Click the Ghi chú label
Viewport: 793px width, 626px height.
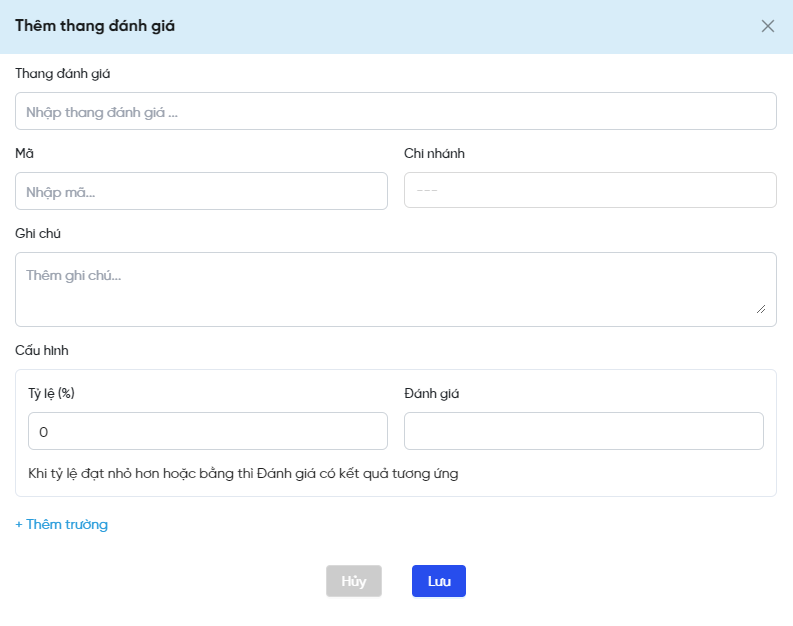(38, 233)
